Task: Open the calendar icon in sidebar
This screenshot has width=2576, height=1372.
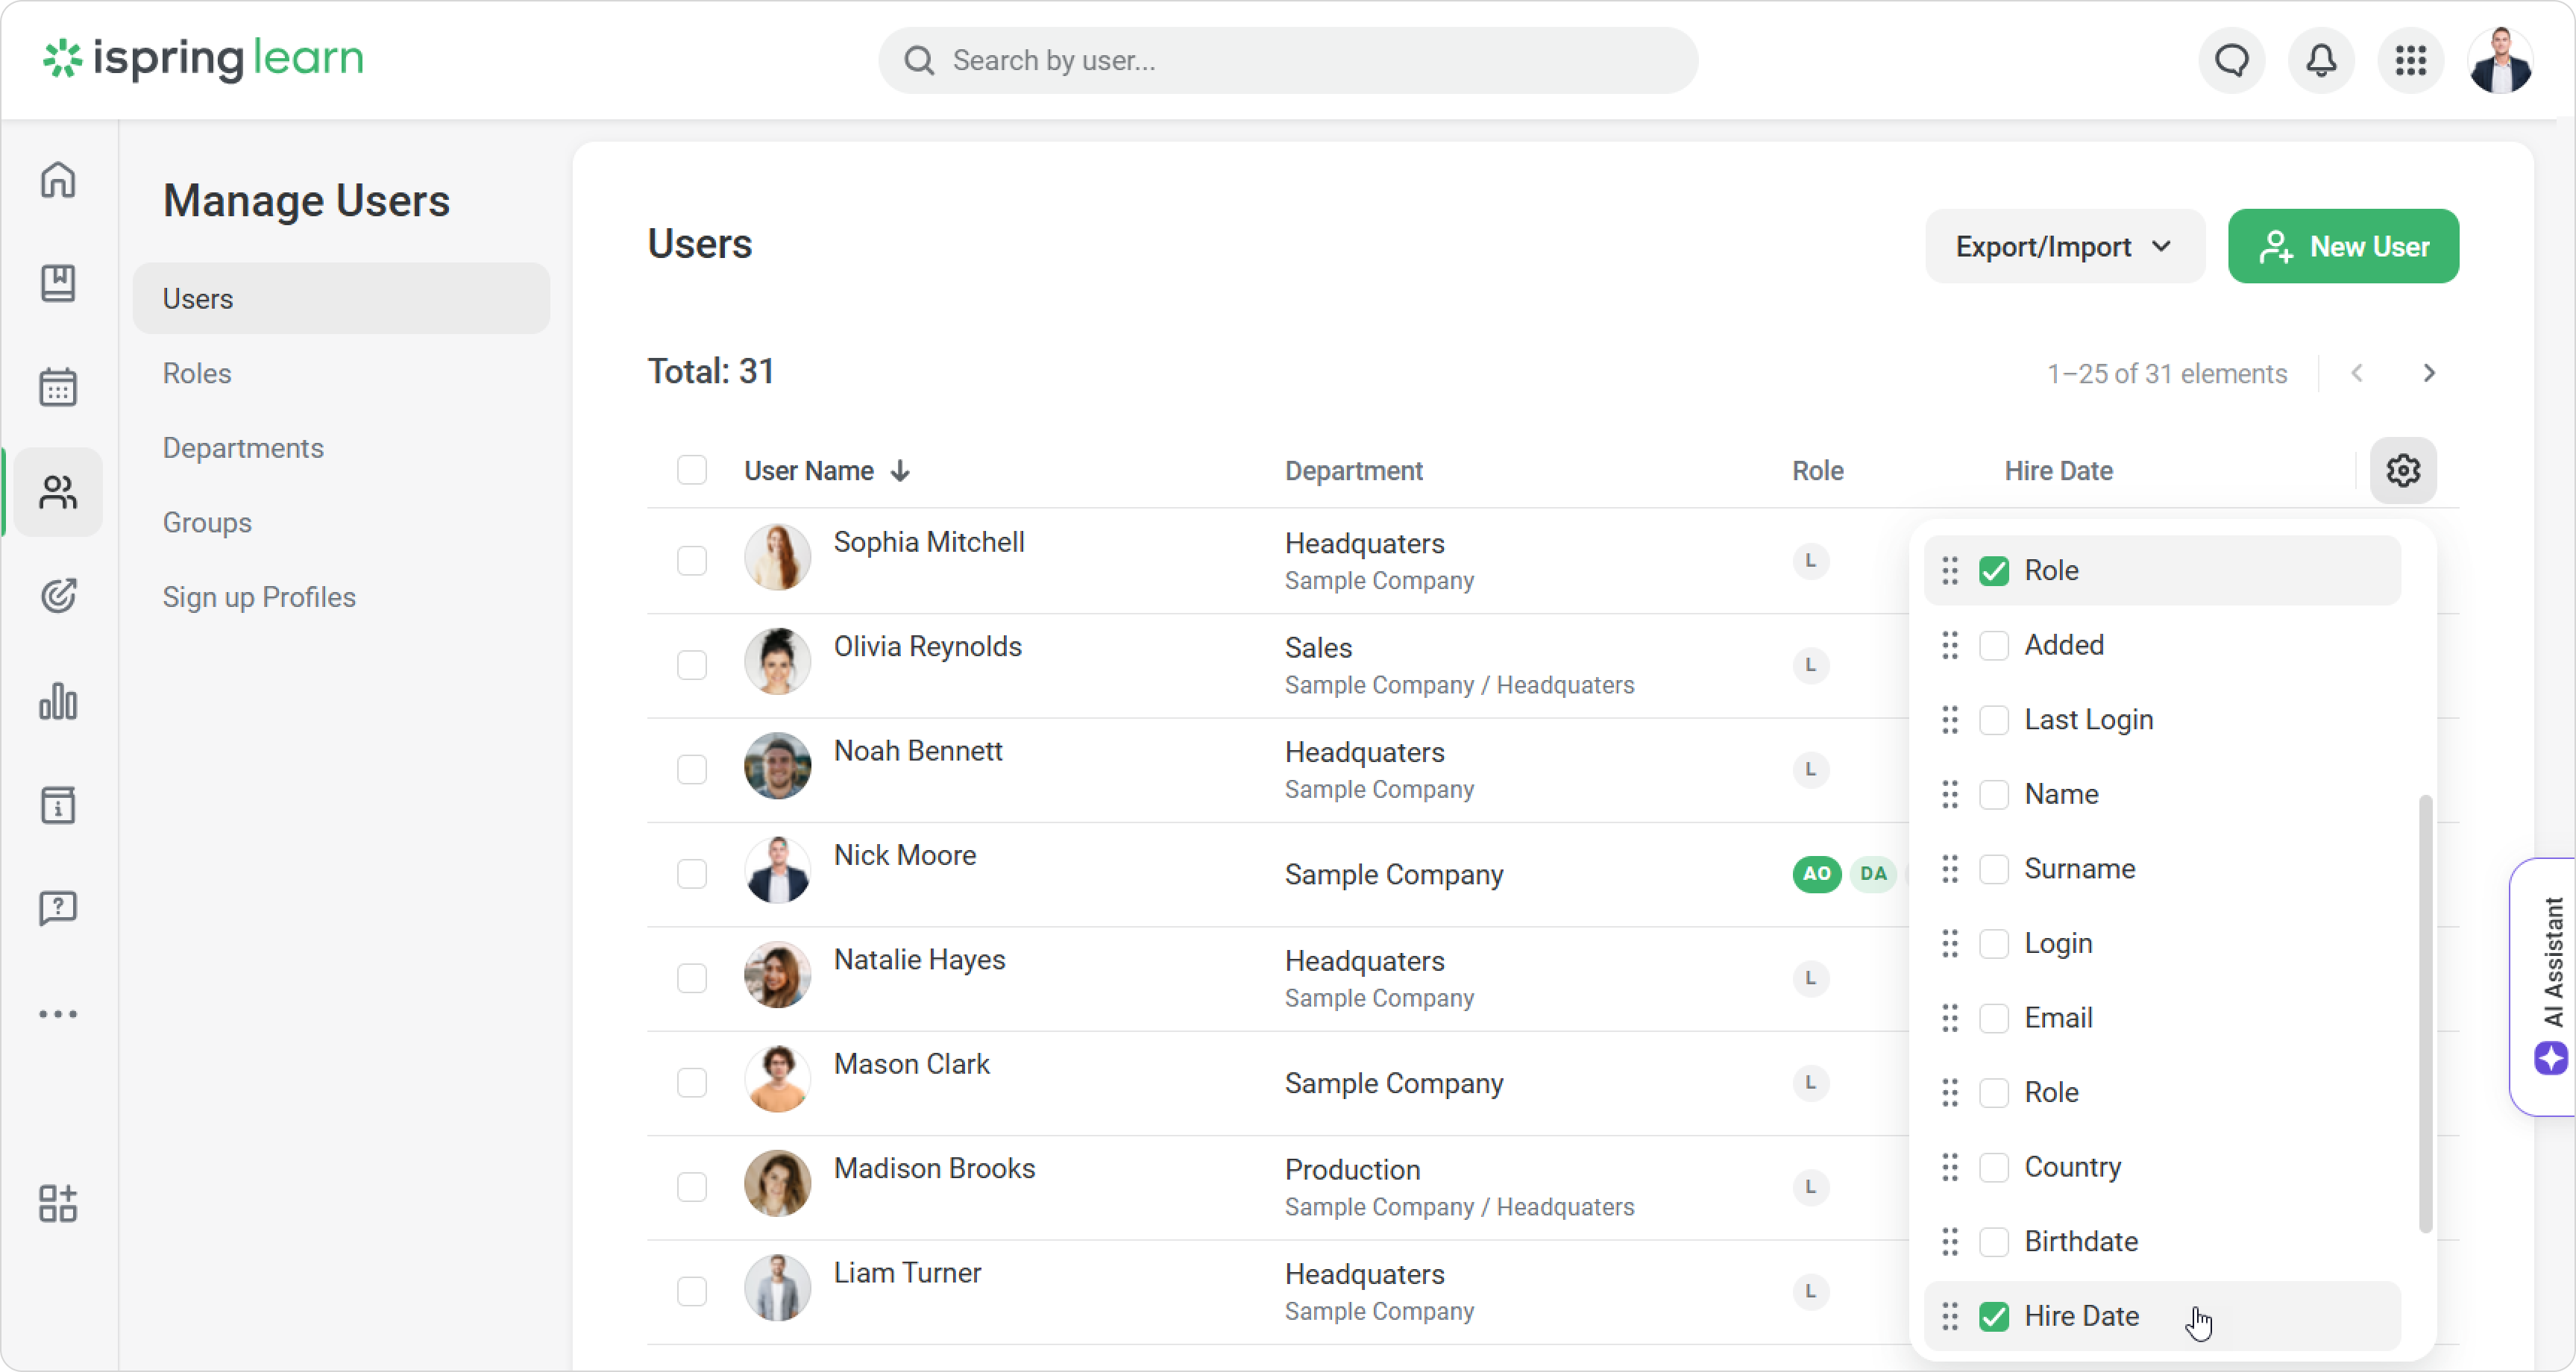Action: [x=58, y=387]
